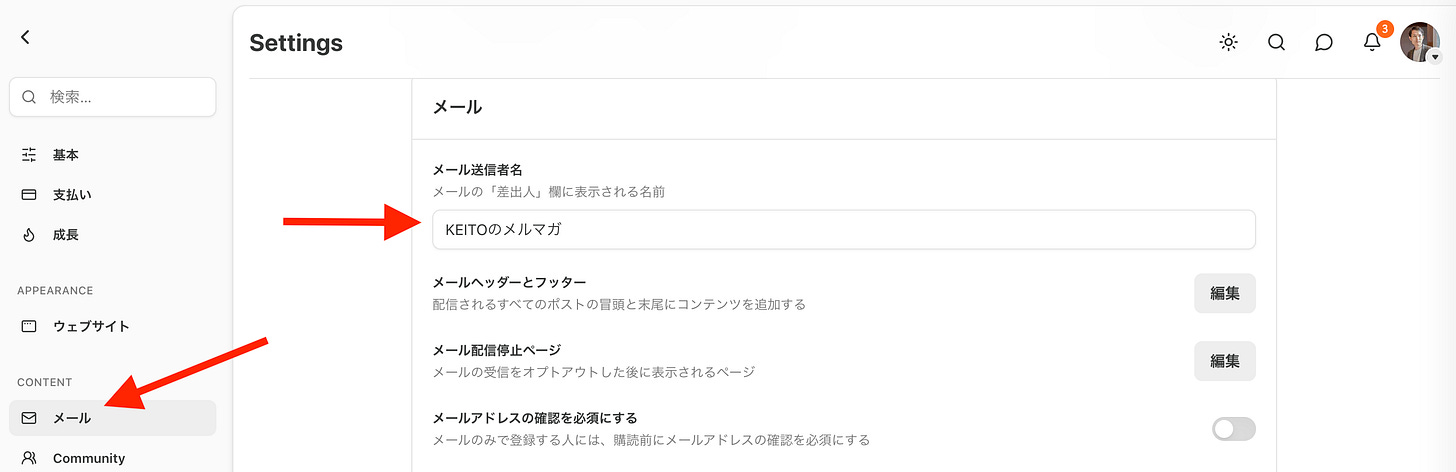
Task: Click the メール送信者名 text field
Action: pos(844,229)
